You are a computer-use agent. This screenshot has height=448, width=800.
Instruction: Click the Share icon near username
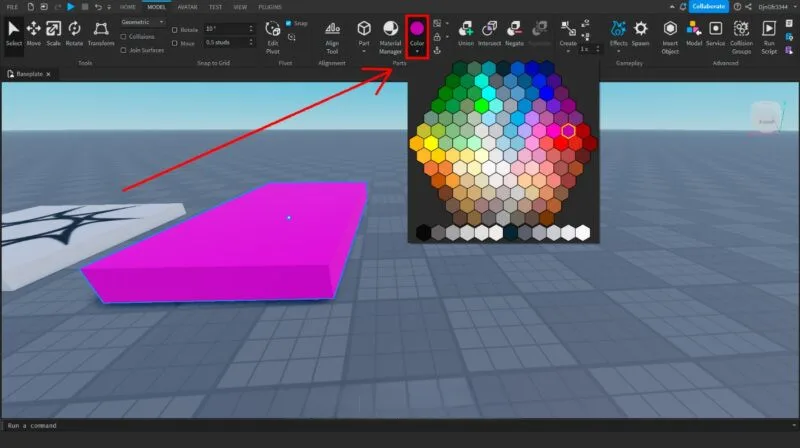click(x=748, y=7)
